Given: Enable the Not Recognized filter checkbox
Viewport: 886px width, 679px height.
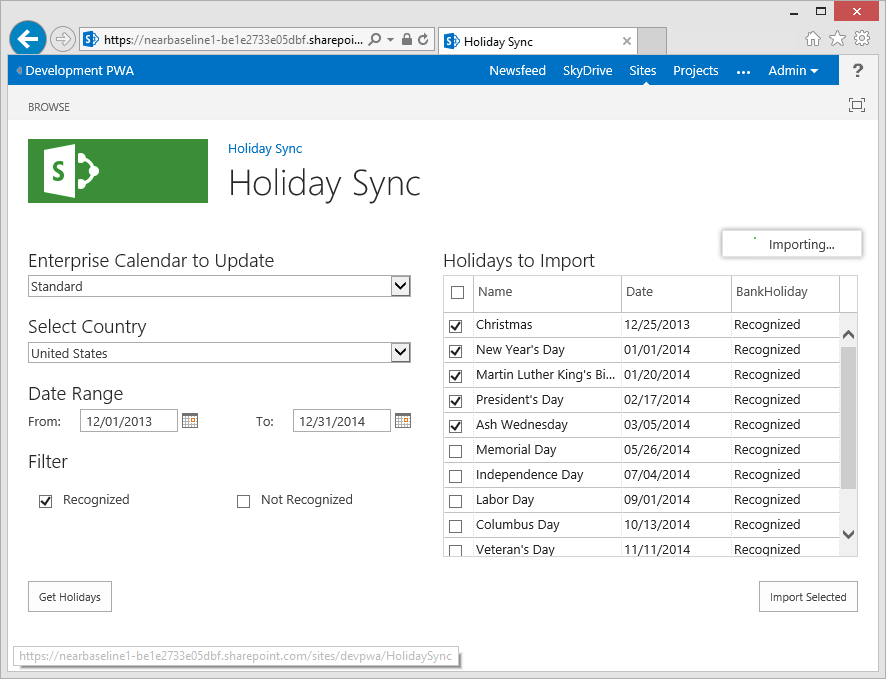Looking at the screenshot, I should 243,501.
